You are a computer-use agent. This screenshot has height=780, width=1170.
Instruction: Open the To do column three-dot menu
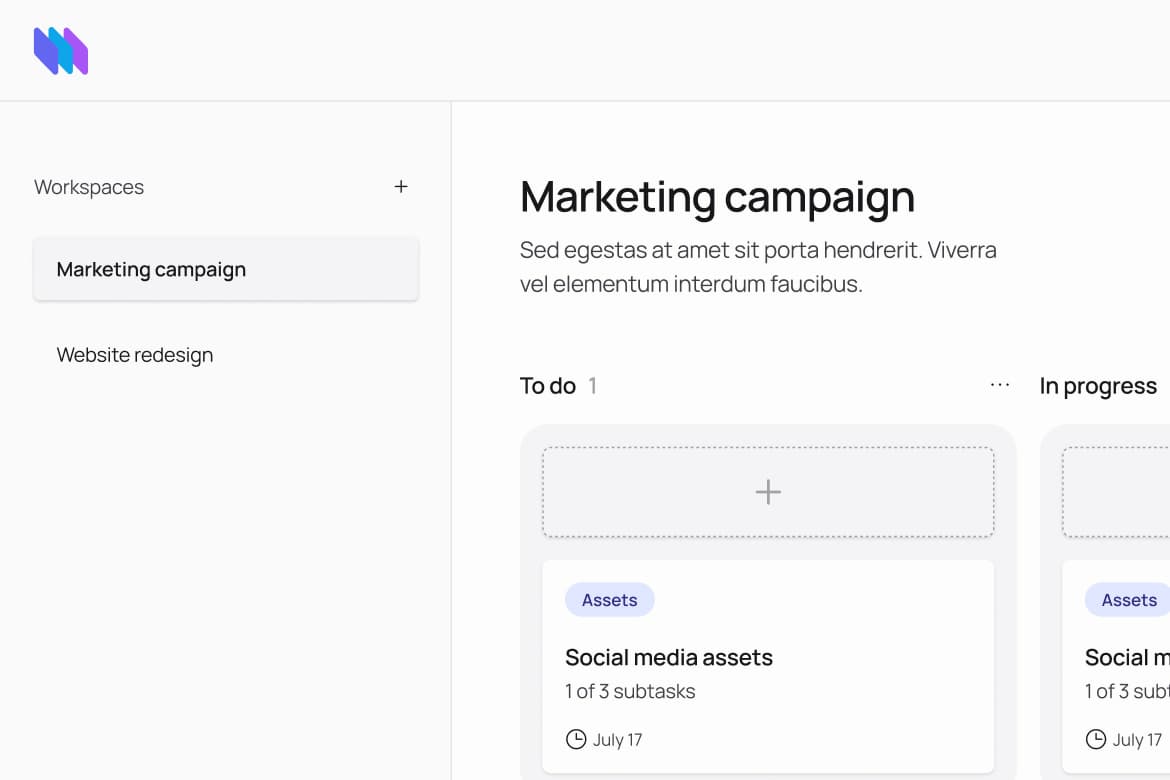tap(999, 386)
